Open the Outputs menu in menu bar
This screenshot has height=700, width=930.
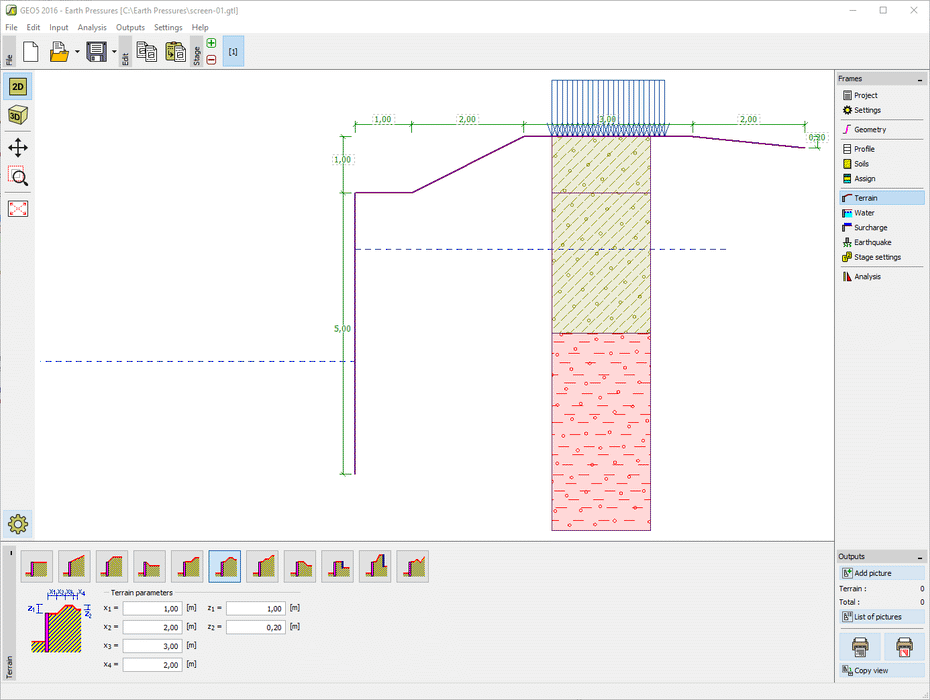click(130, 27)
